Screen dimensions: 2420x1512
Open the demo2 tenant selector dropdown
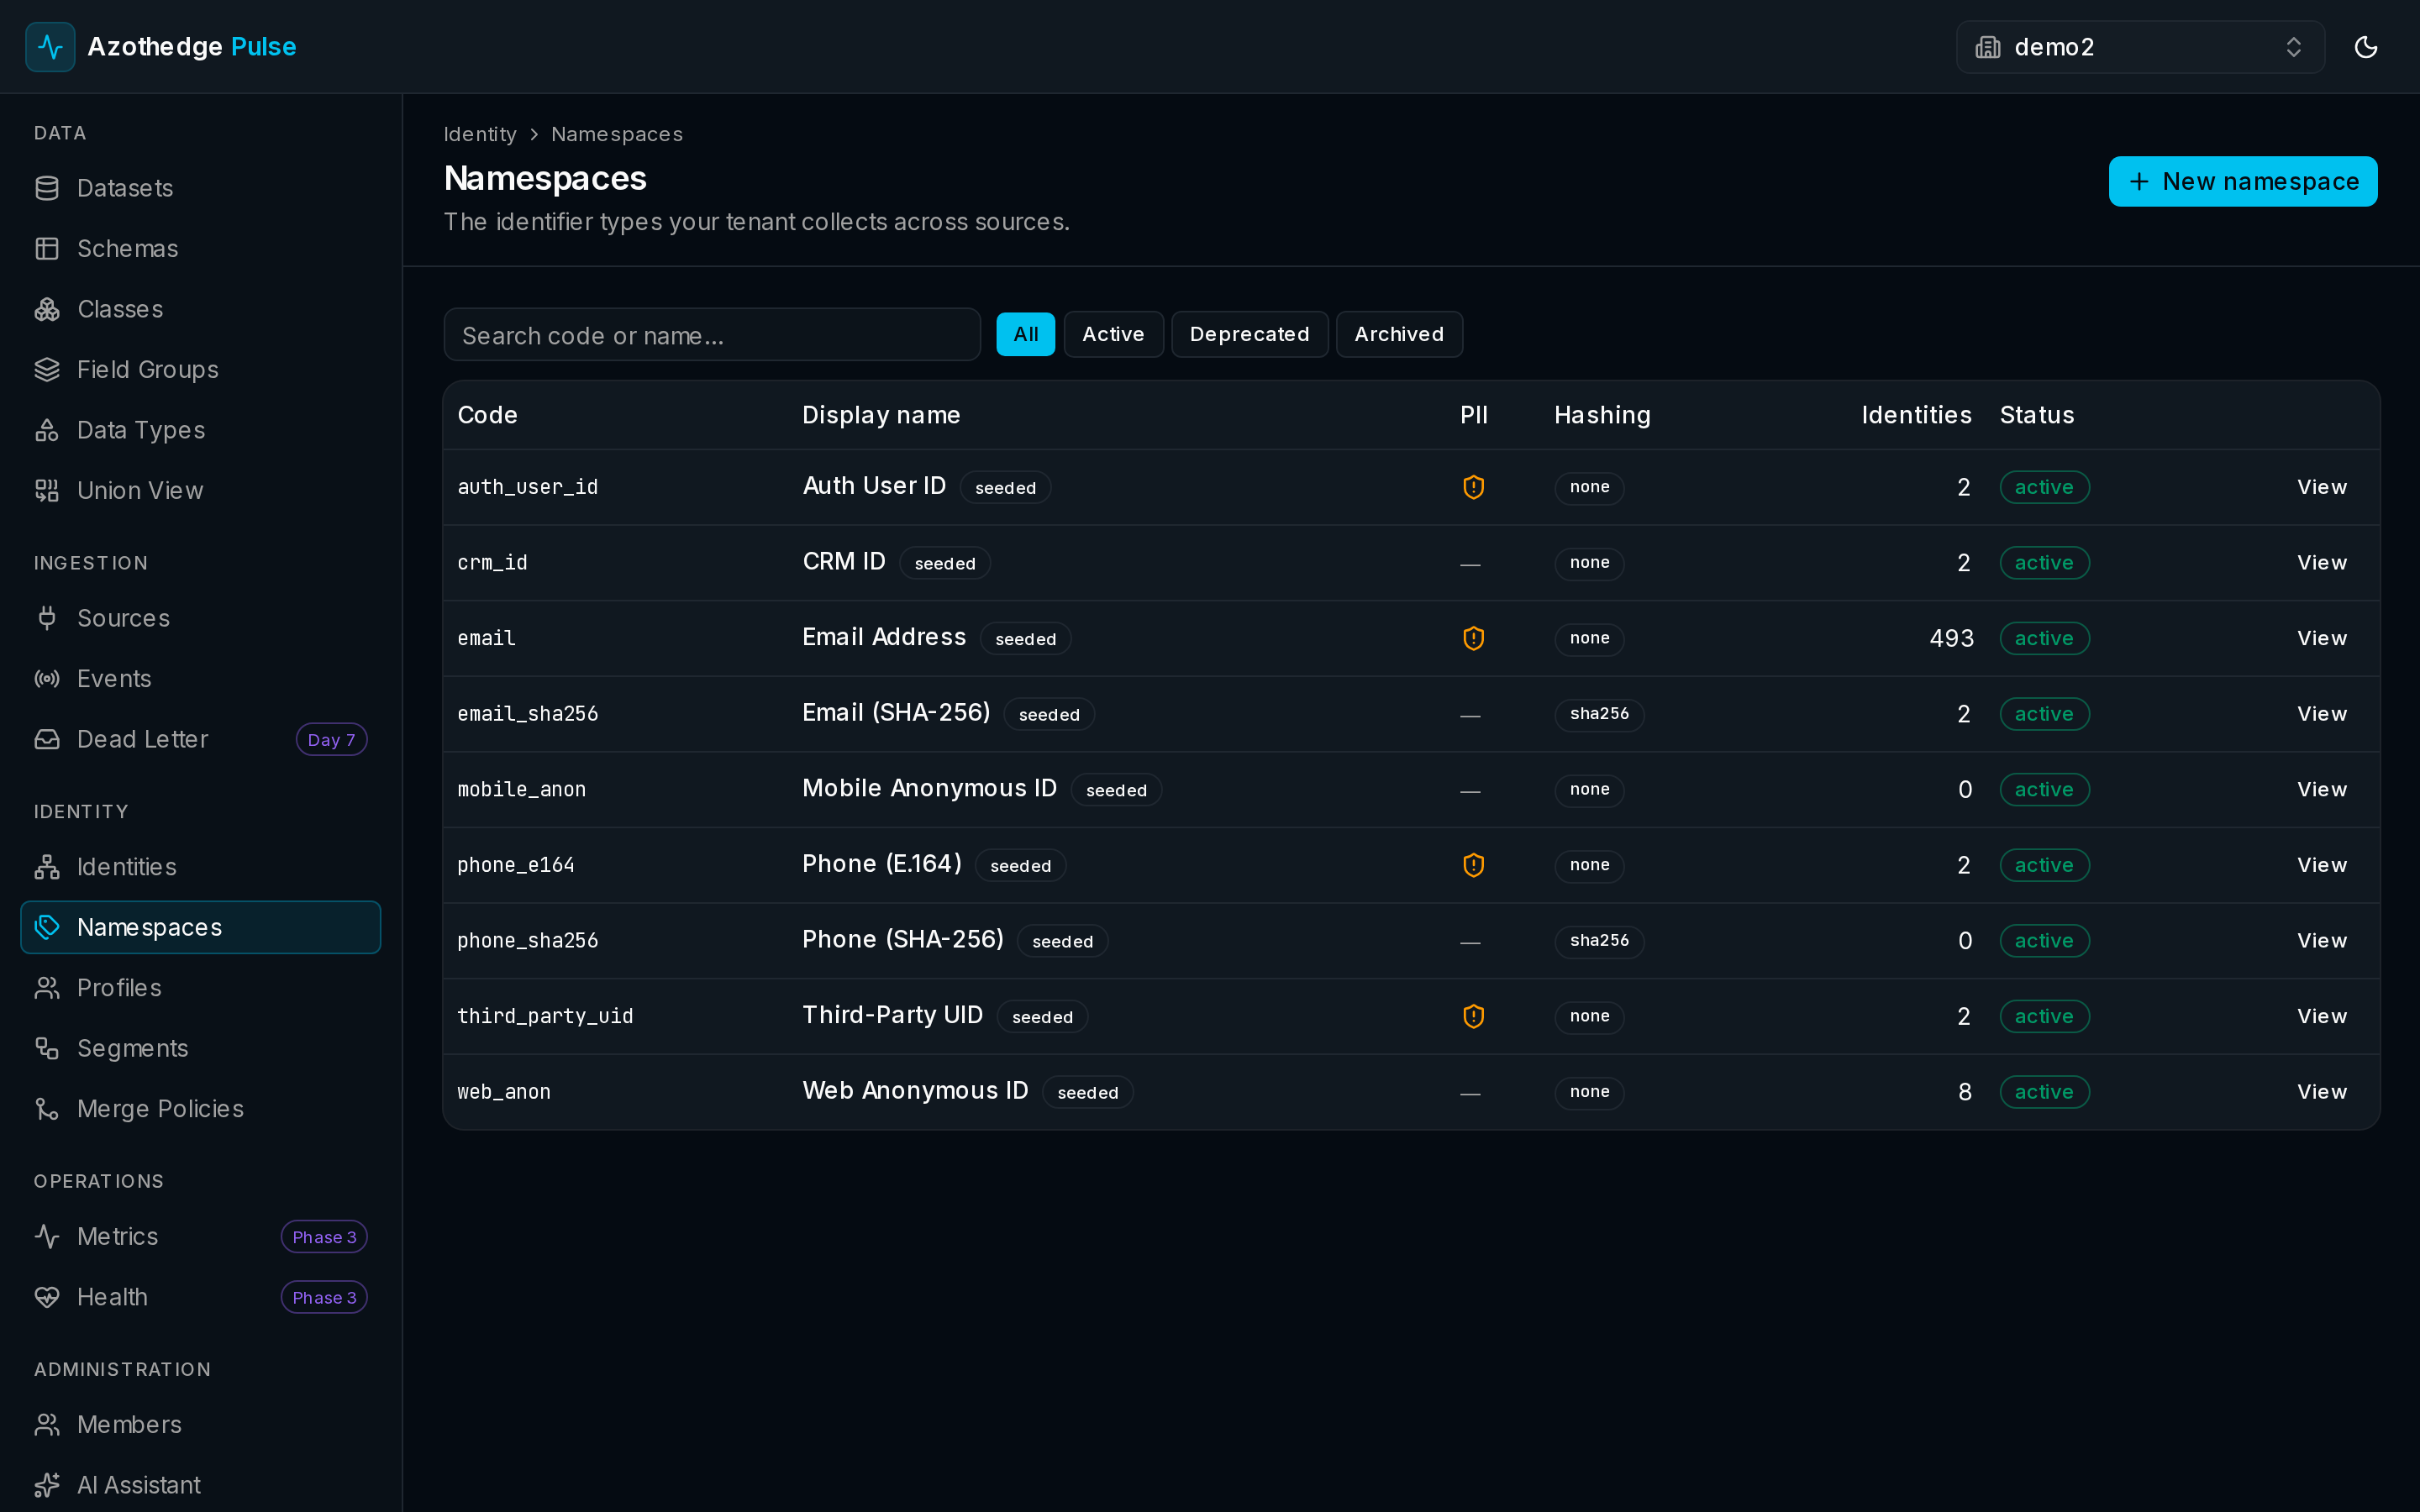2140,47
